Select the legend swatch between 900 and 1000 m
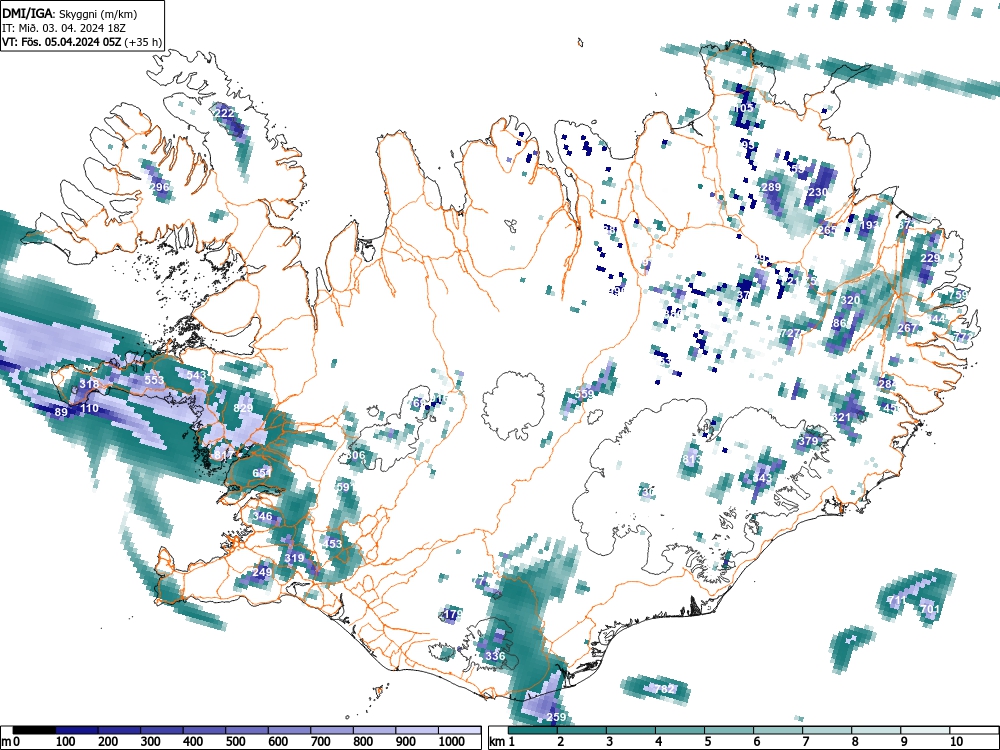The height and width of the screenshot is (750, 1000). [417, 730]
